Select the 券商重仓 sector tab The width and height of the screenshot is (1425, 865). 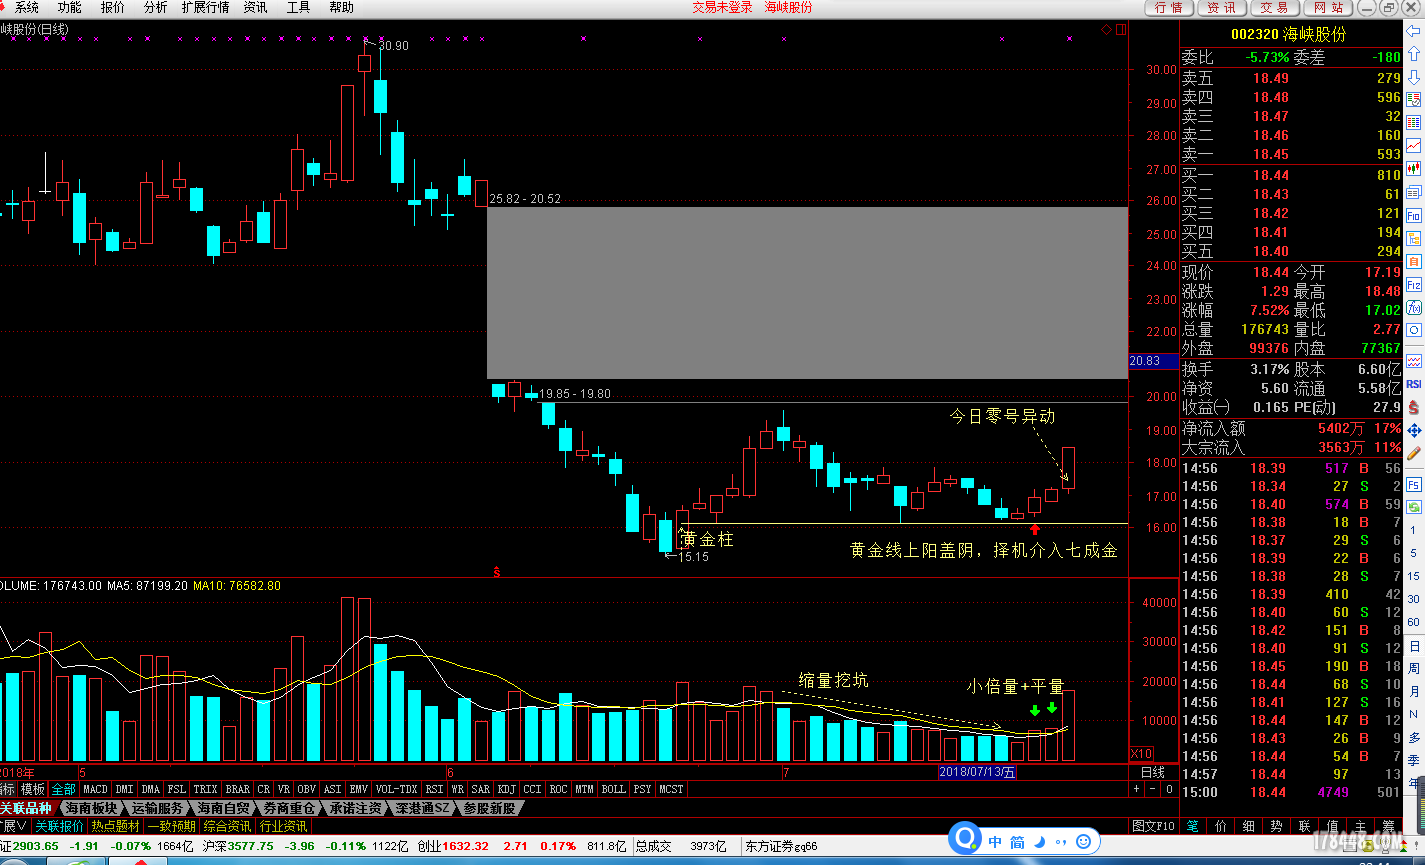point(289,808)
